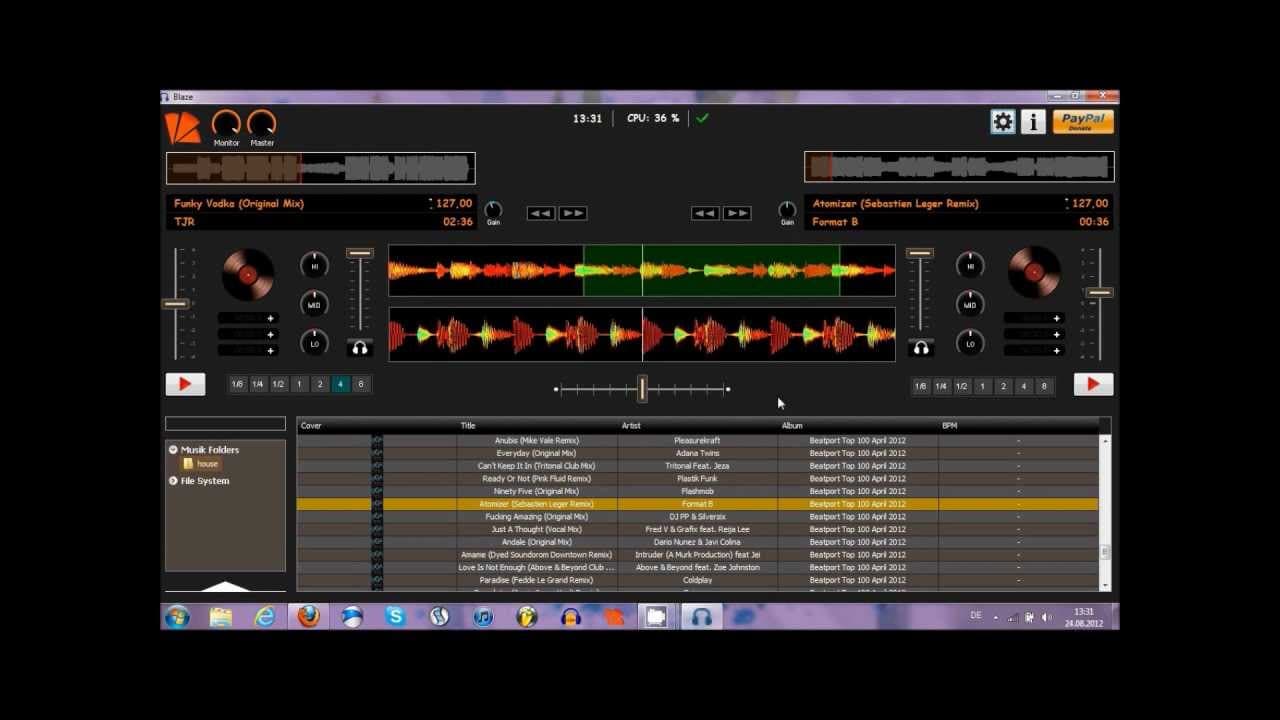The width and height of the screenshot is (1280, 720).
Task: Click the left deck HI knob
Action: click(x=314, y=266)
